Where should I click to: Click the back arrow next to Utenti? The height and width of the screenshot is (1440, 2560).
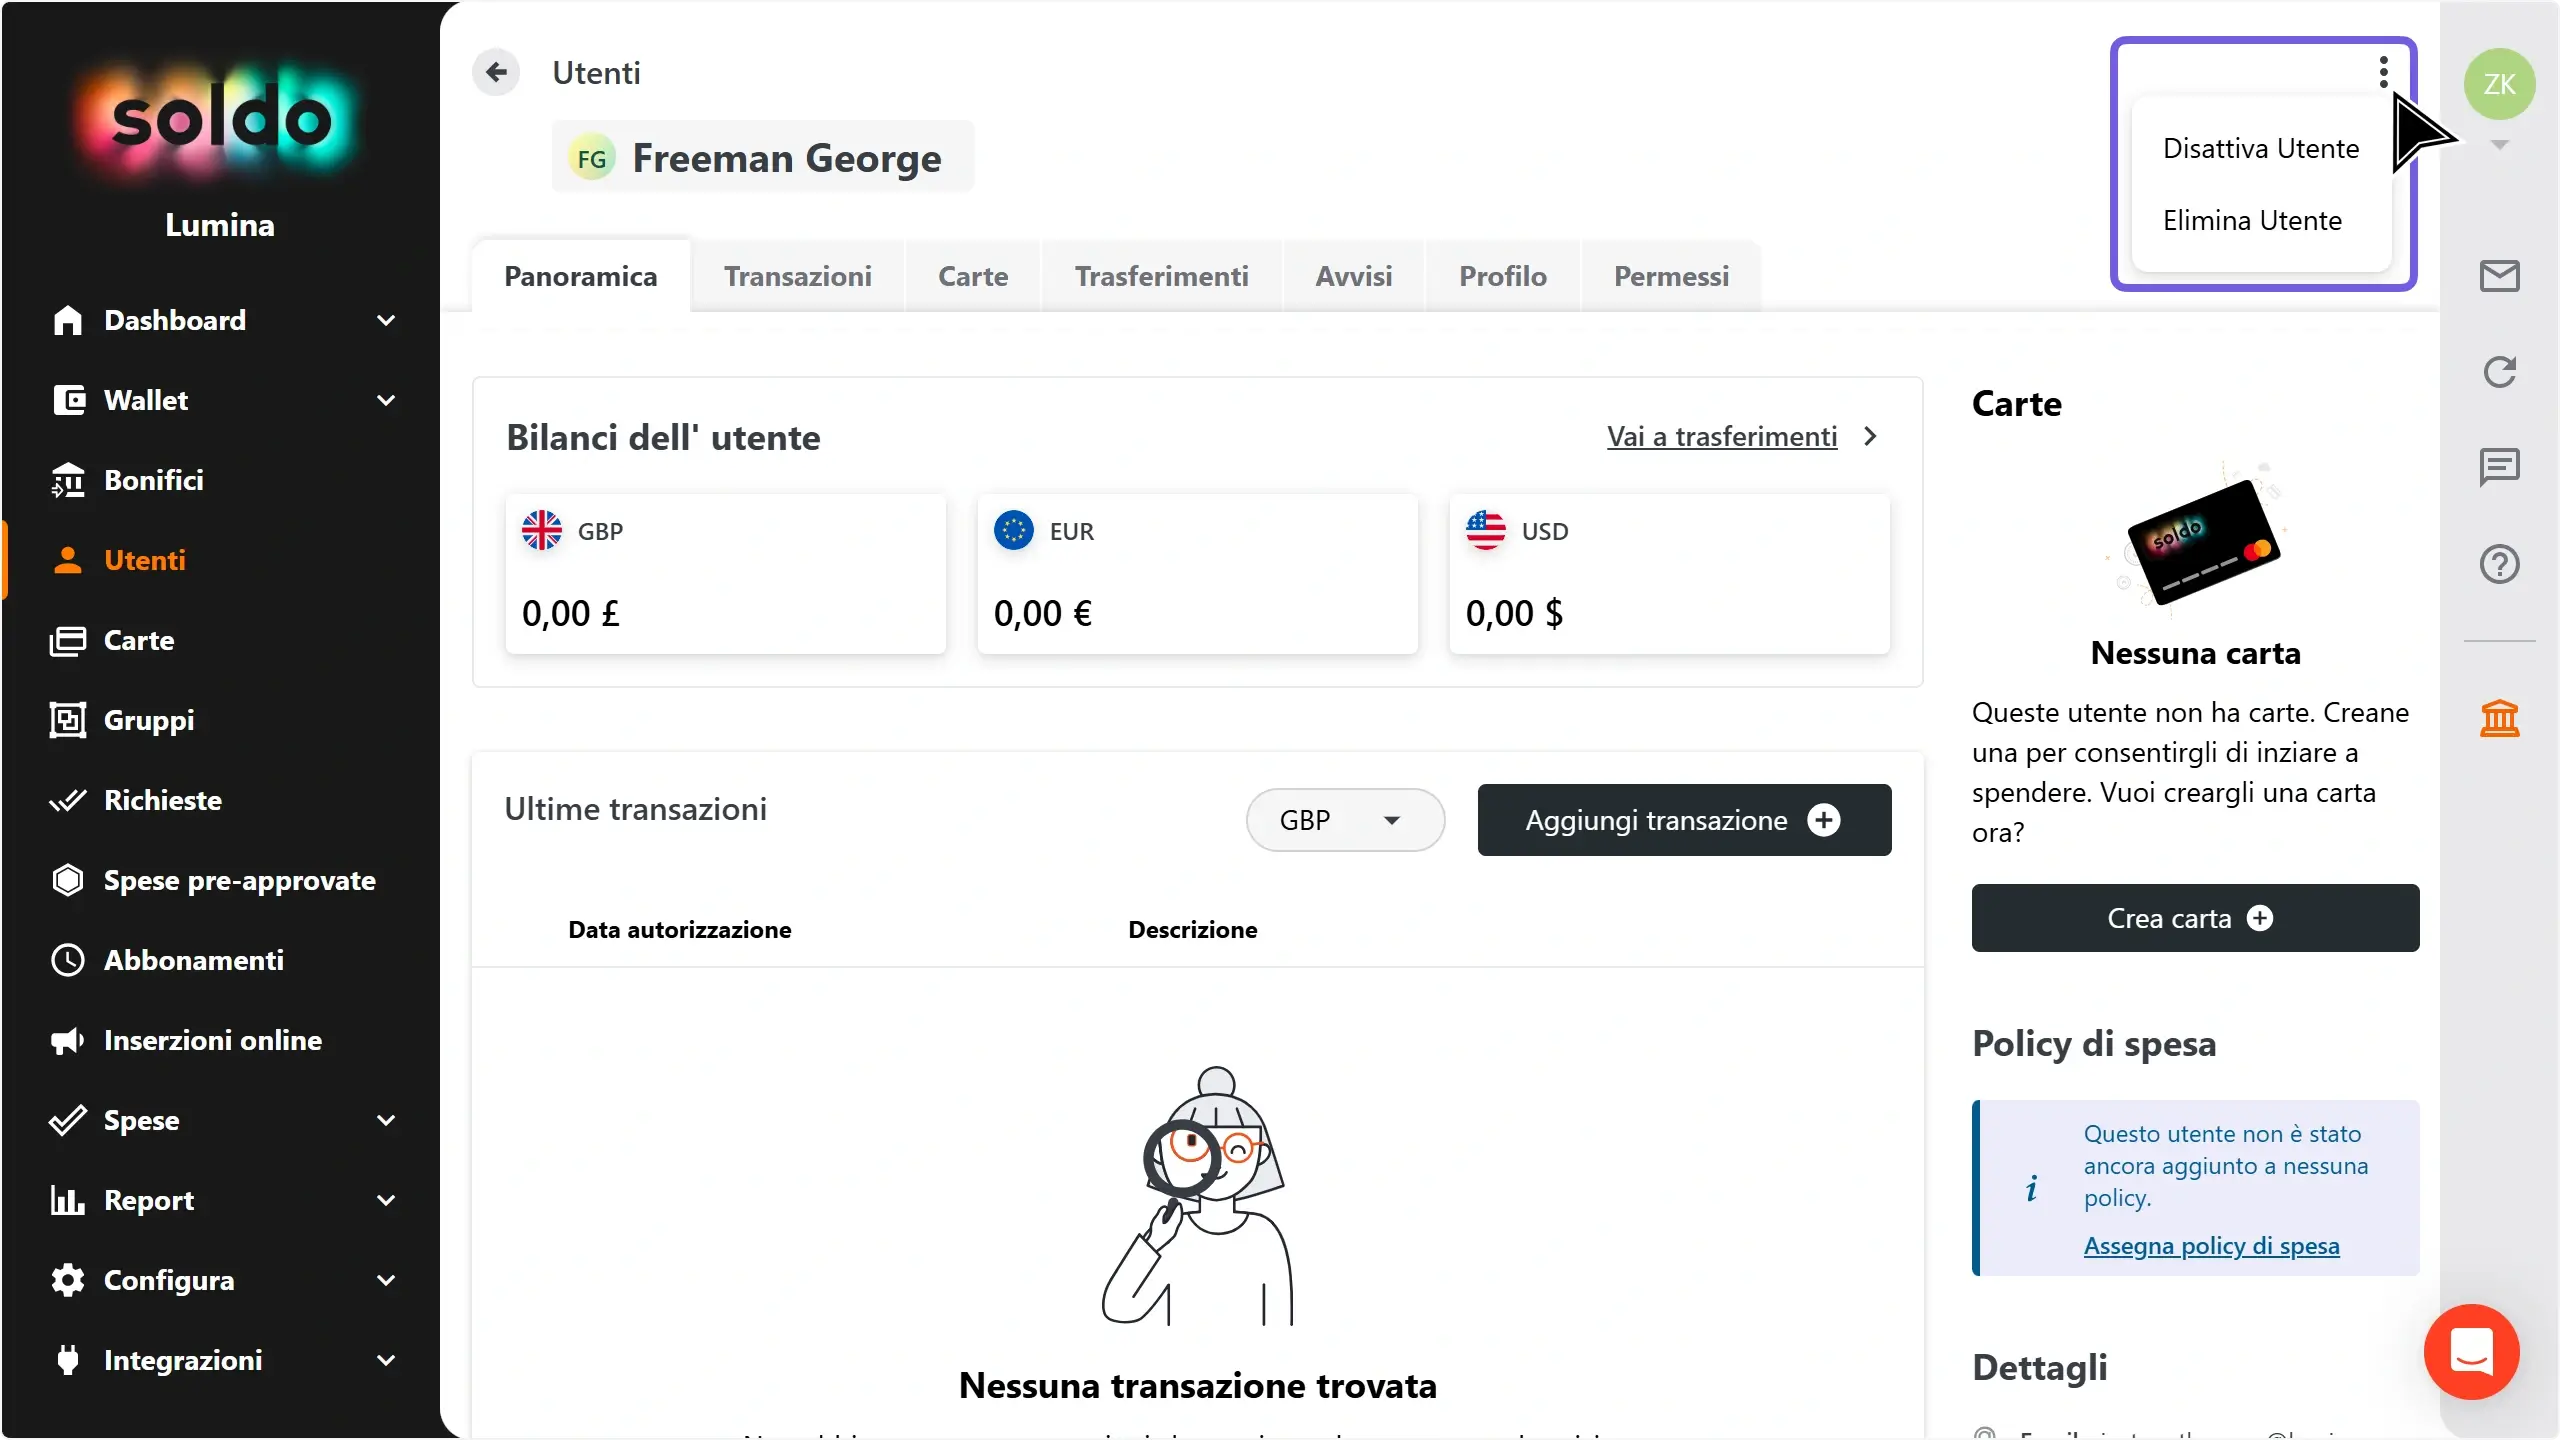click(496, 72)
